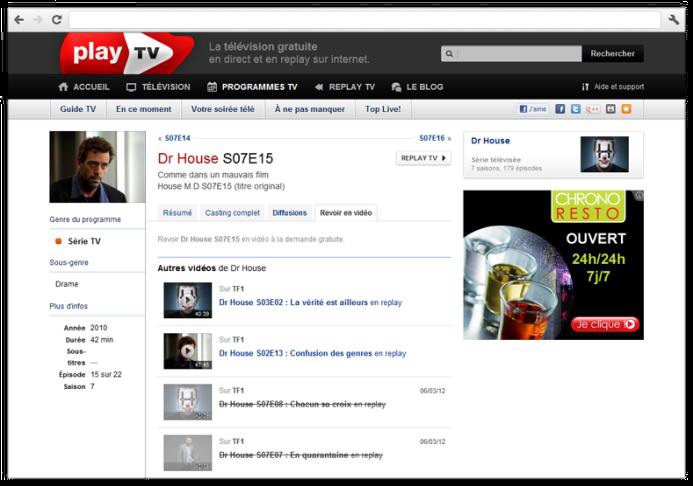The height and width of the screenshot is (486, 693).
Task: Open the Télévision menu item
Action: [x=158, y=87]
